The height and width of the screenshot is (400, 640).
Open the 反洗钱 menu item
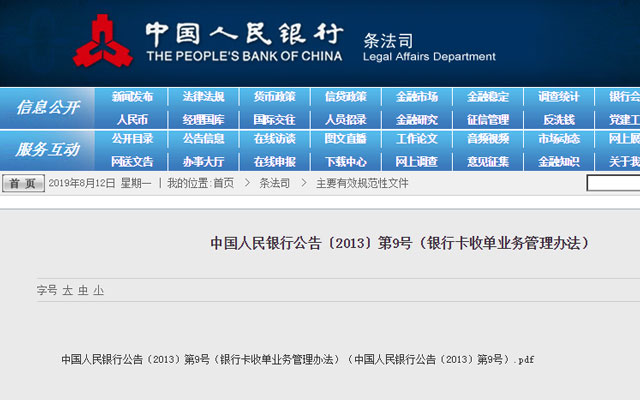(x=559, y=120)
